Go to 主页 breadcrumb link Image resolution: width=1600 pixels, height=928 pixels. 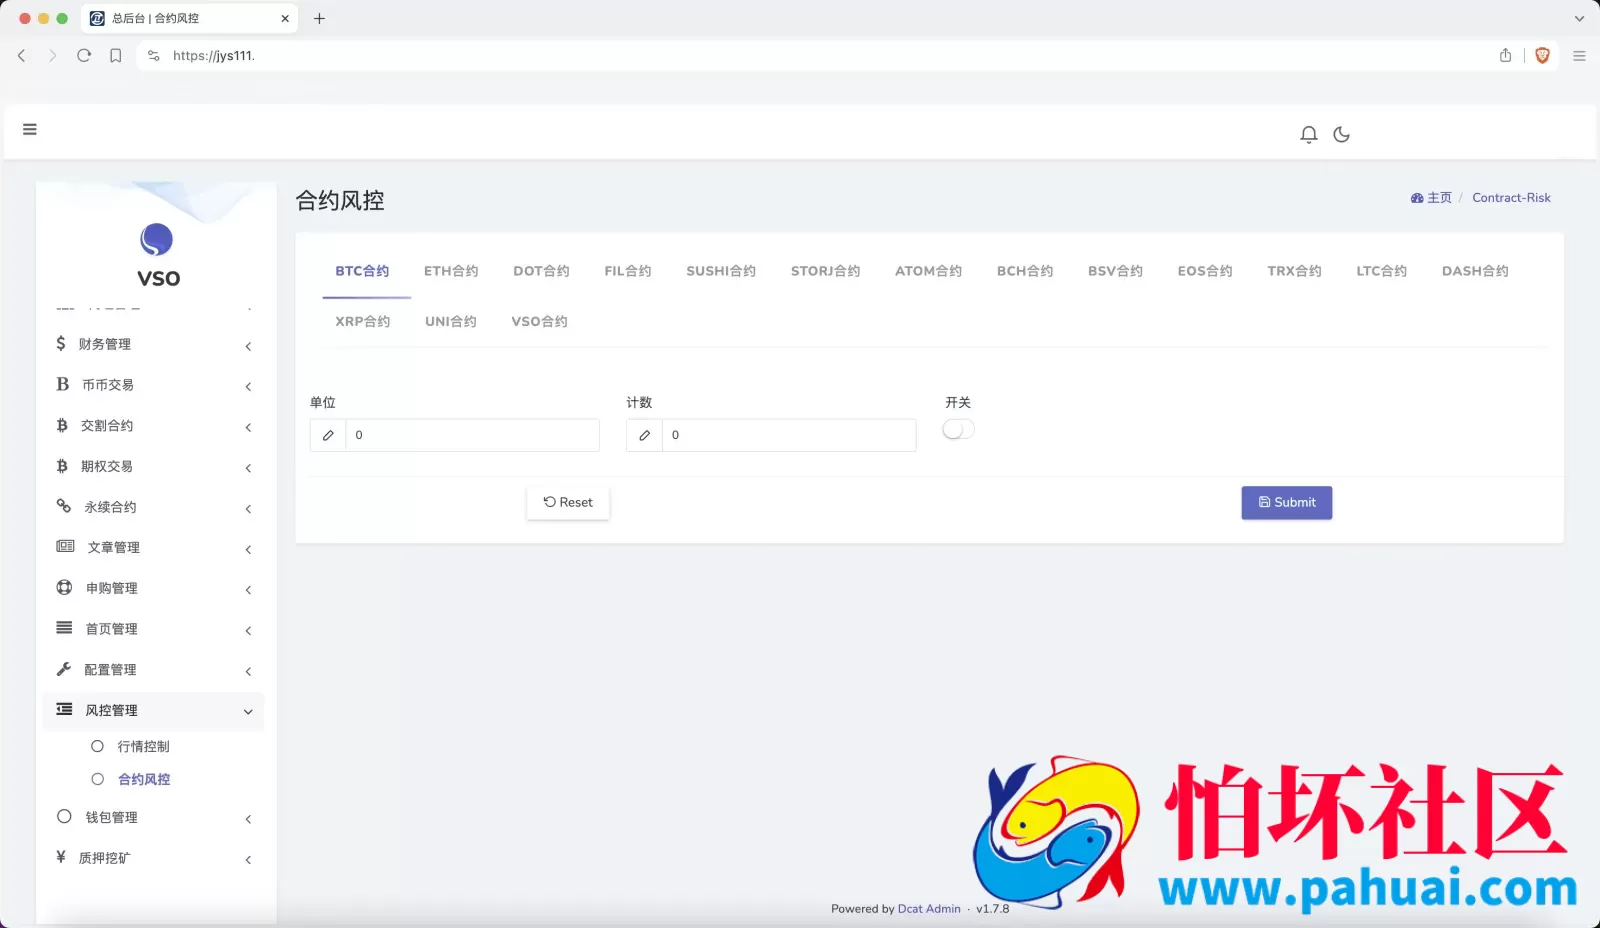coord(1431,198)
